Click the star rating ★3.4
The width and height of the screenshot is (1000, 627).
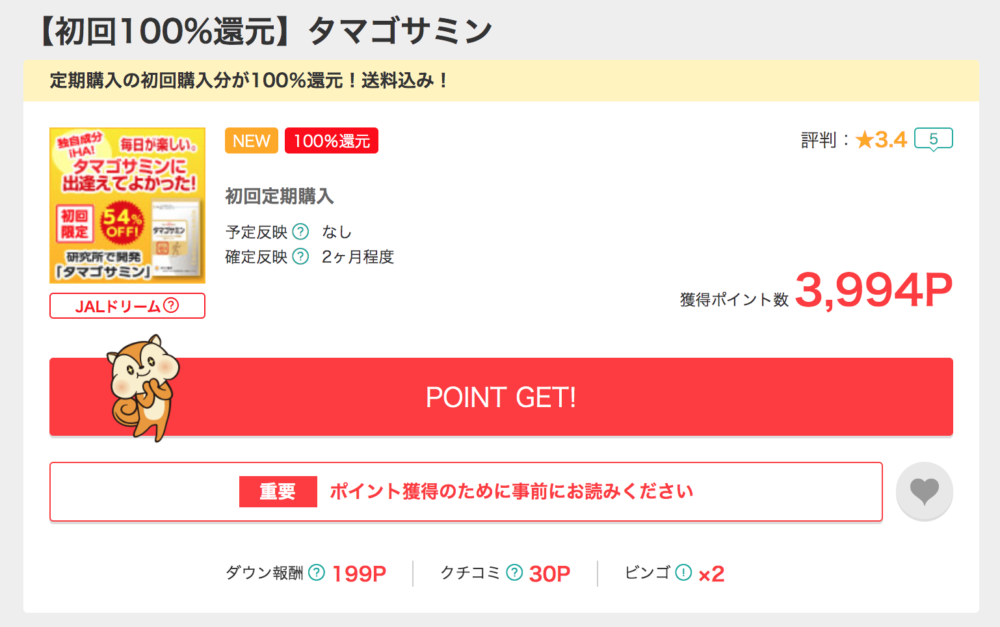pyautogui.click(x=881, y=140)
